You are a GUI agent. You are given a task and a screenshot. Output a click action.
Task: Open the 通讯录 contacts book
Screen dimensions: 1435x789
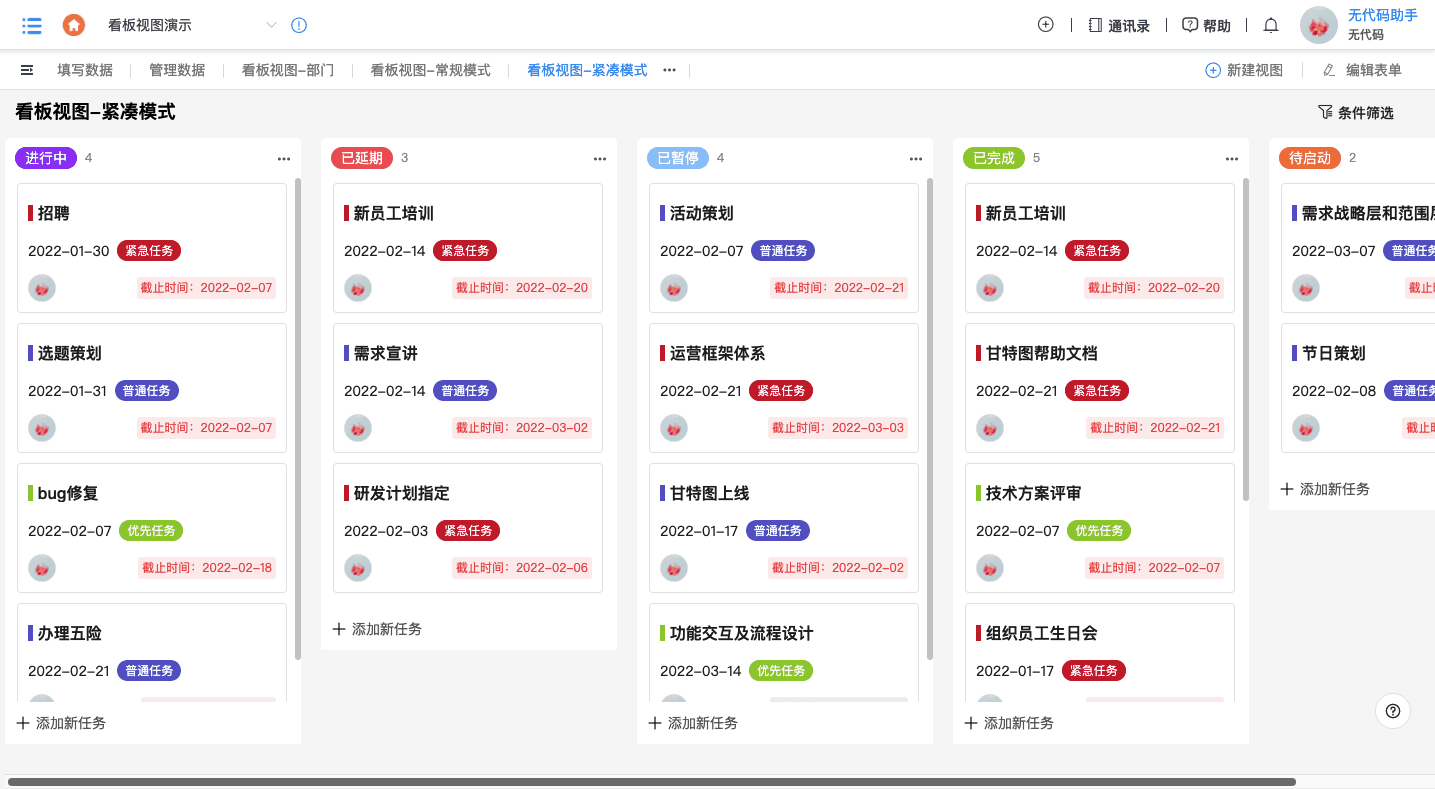(x=1119, y=26)
